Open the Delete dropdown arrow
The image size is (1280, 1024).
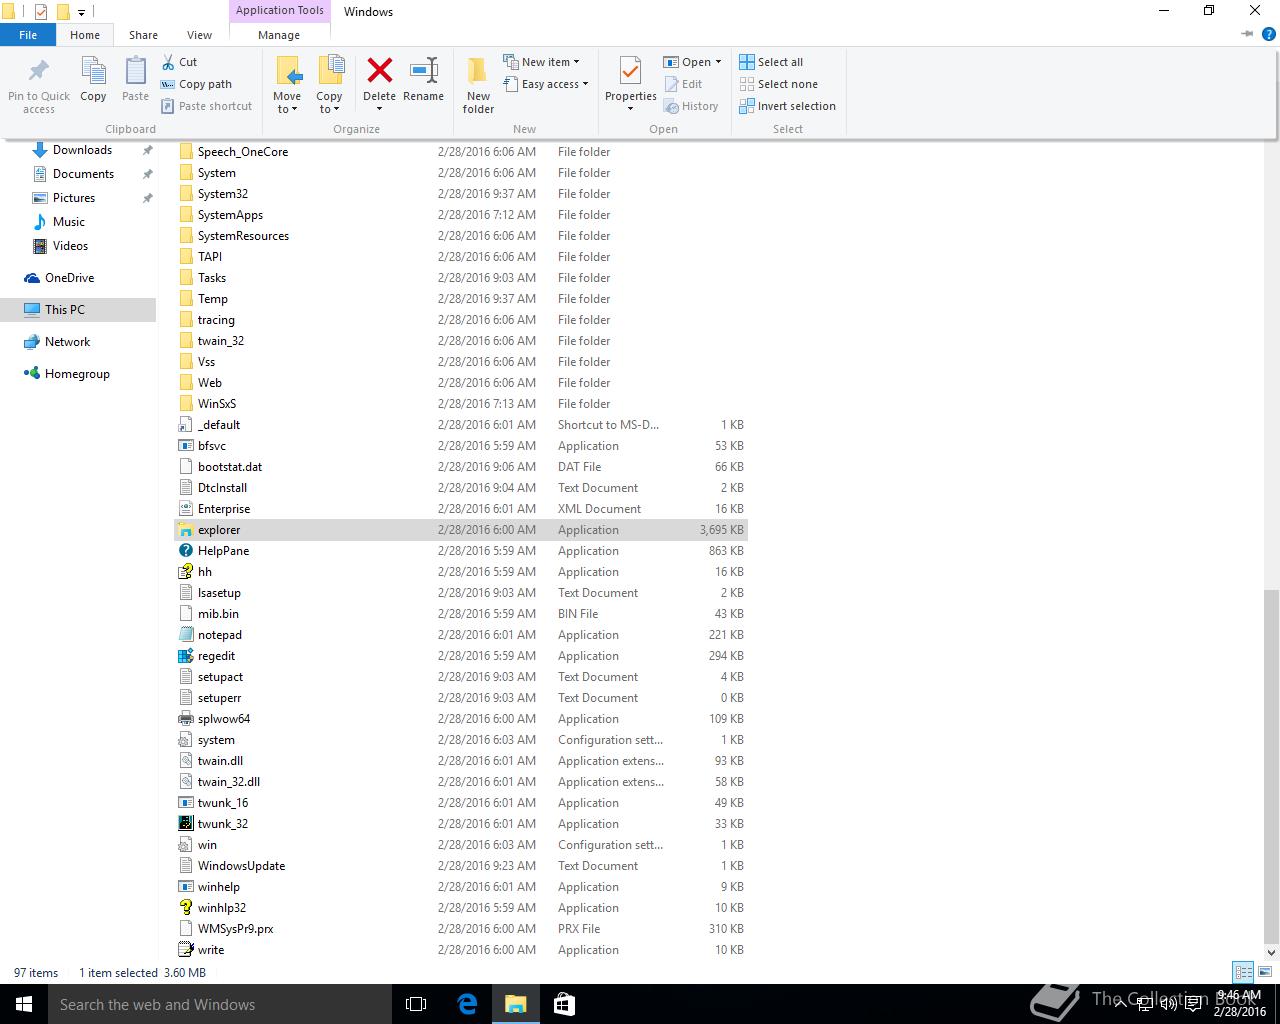point(379,109)
